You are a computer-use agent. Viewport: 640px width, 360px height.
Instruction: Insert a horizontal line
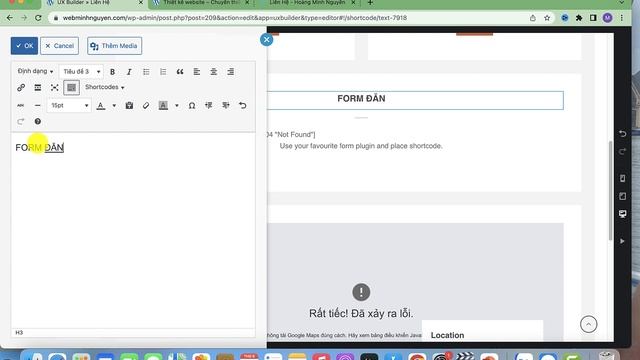[x=38, y=105]
